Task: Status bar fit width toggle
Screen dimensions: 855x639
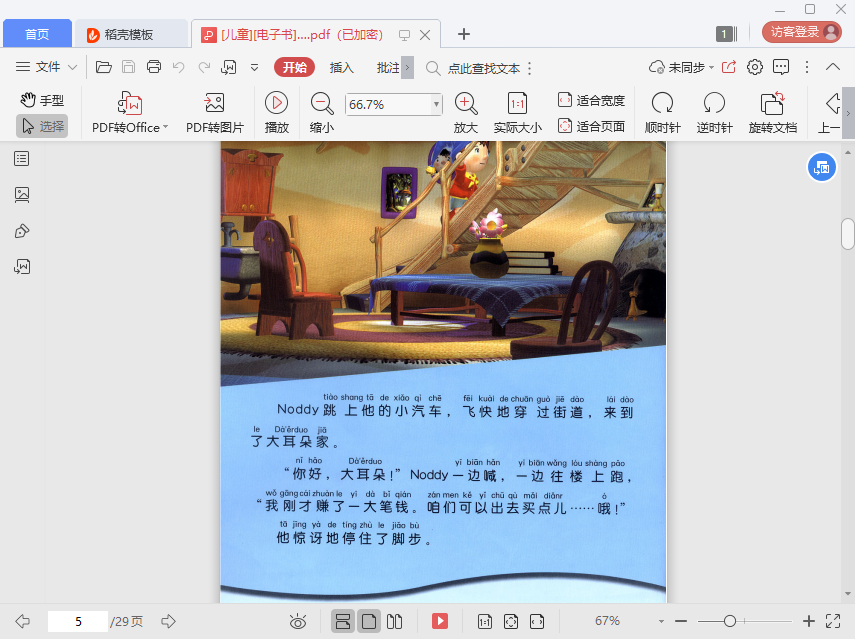Action: click(537, 621)
